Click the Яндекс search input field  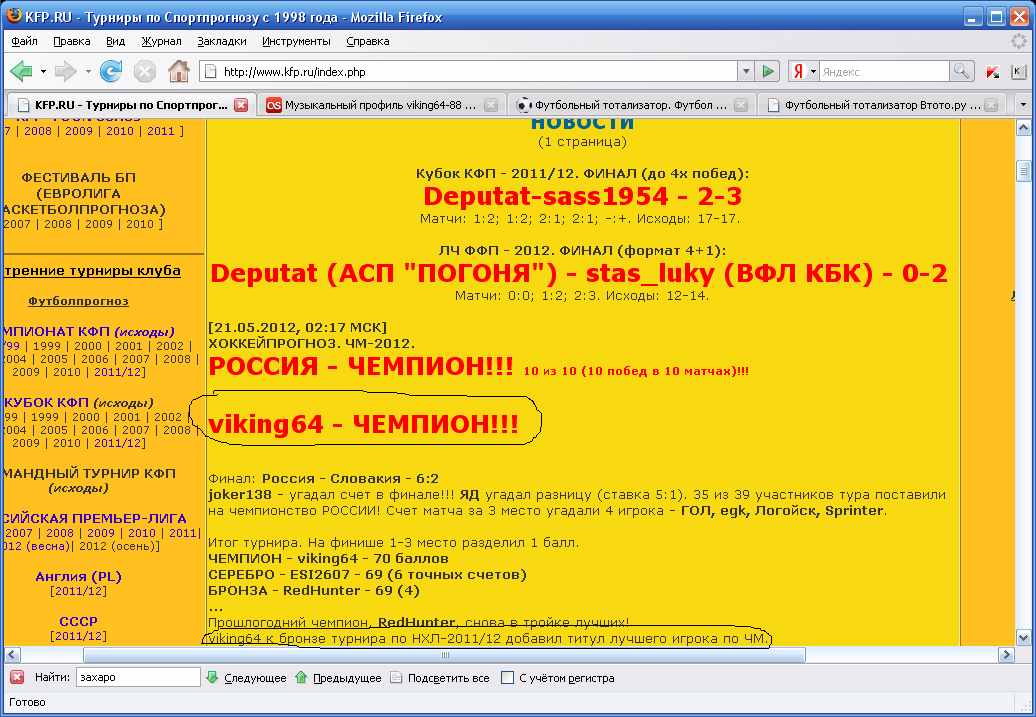(885, 71)
